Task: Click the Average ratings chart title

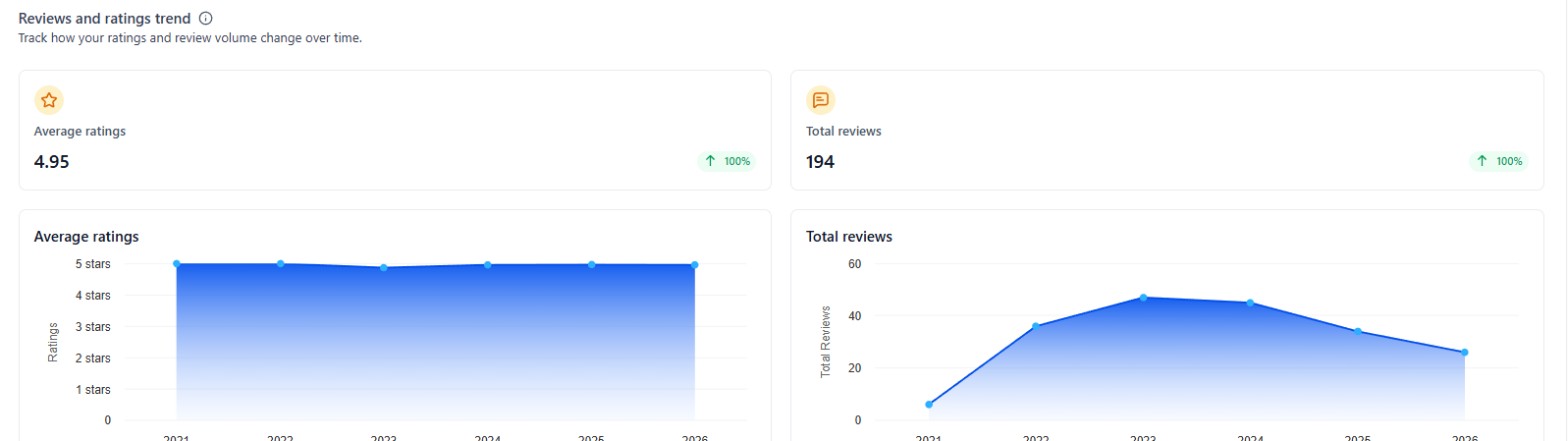Action: pyautogui.click(x=86, y=237)
